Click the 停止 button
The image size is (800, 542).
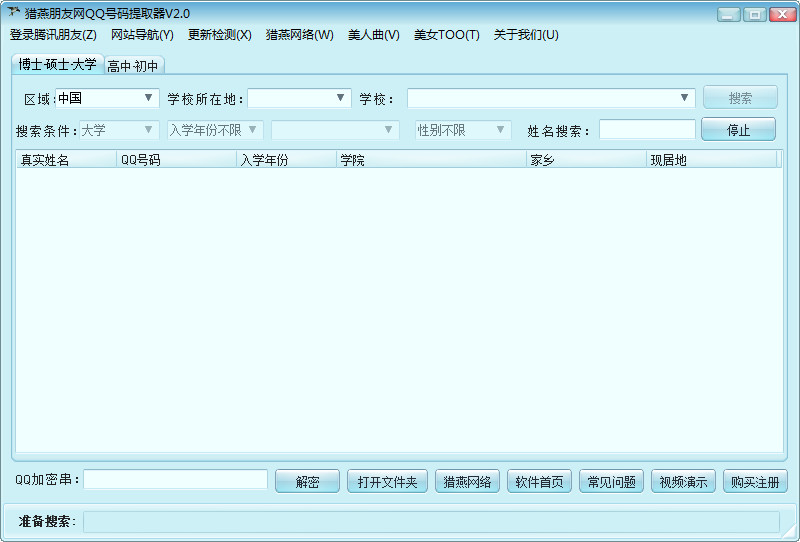pyautogui.click(x=738, y=130)
